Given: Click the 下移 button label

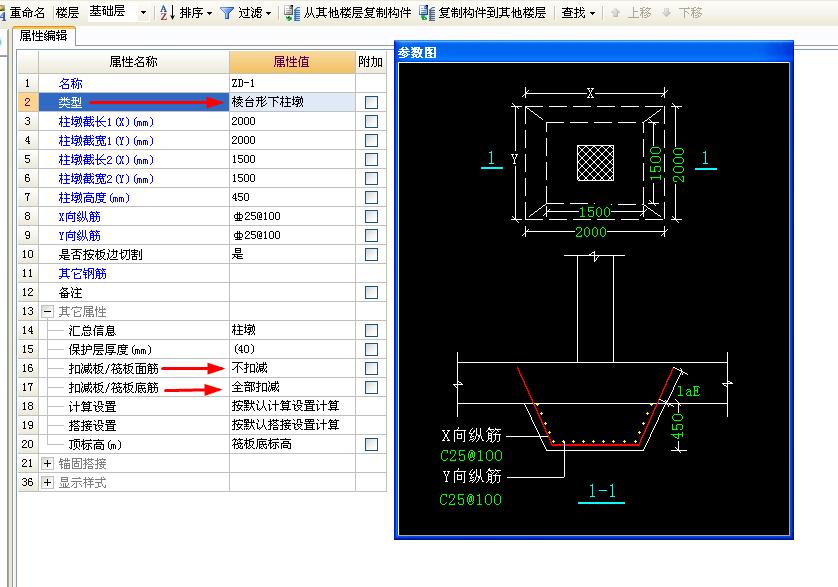Looking at the screenshot, I should pyautogui.click(x=690, y=13).
